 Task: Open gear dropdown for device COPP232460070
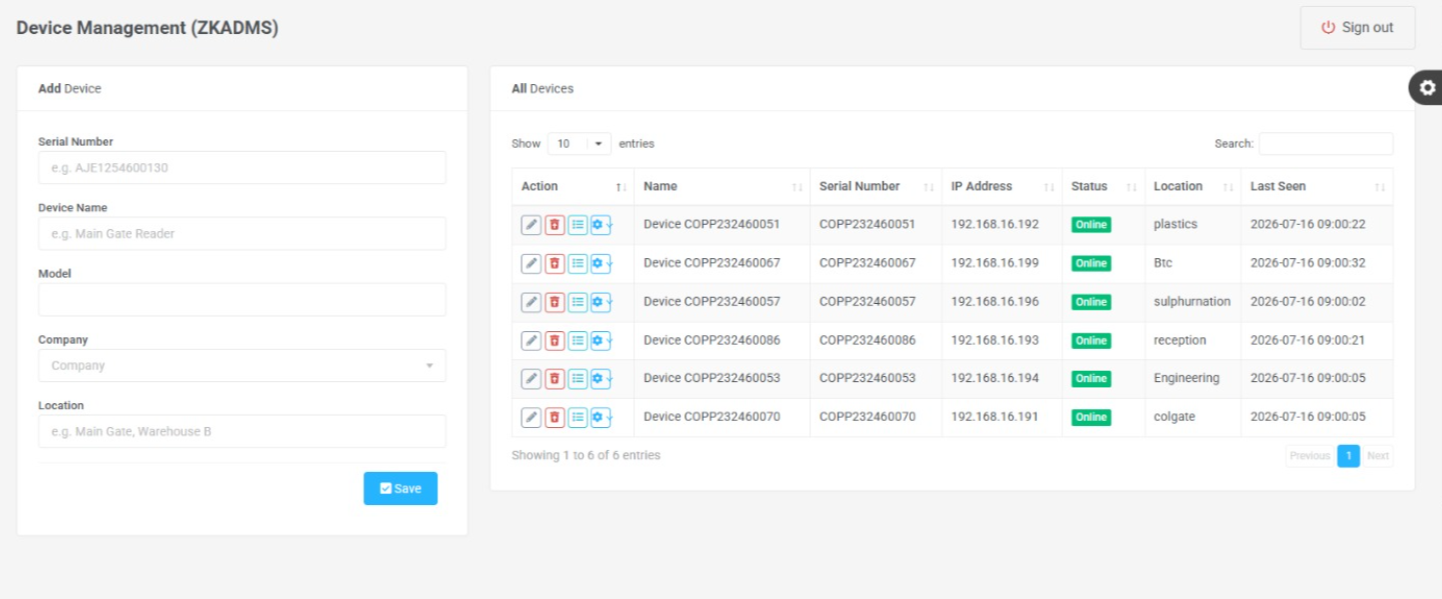point(601,417)
